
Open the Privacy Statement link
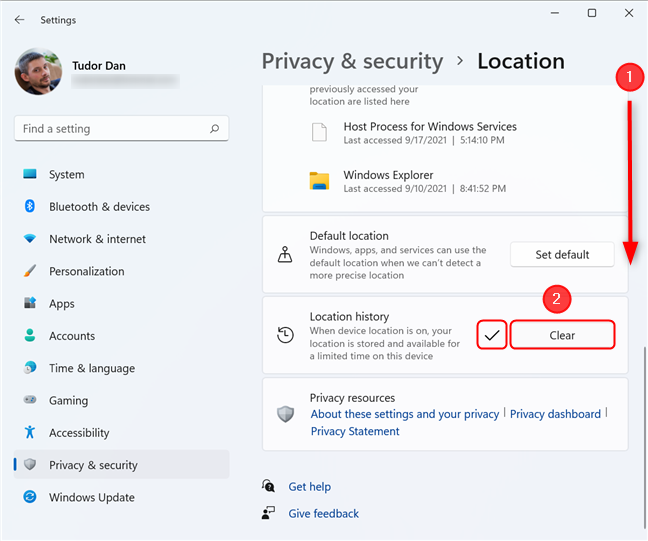355,431
